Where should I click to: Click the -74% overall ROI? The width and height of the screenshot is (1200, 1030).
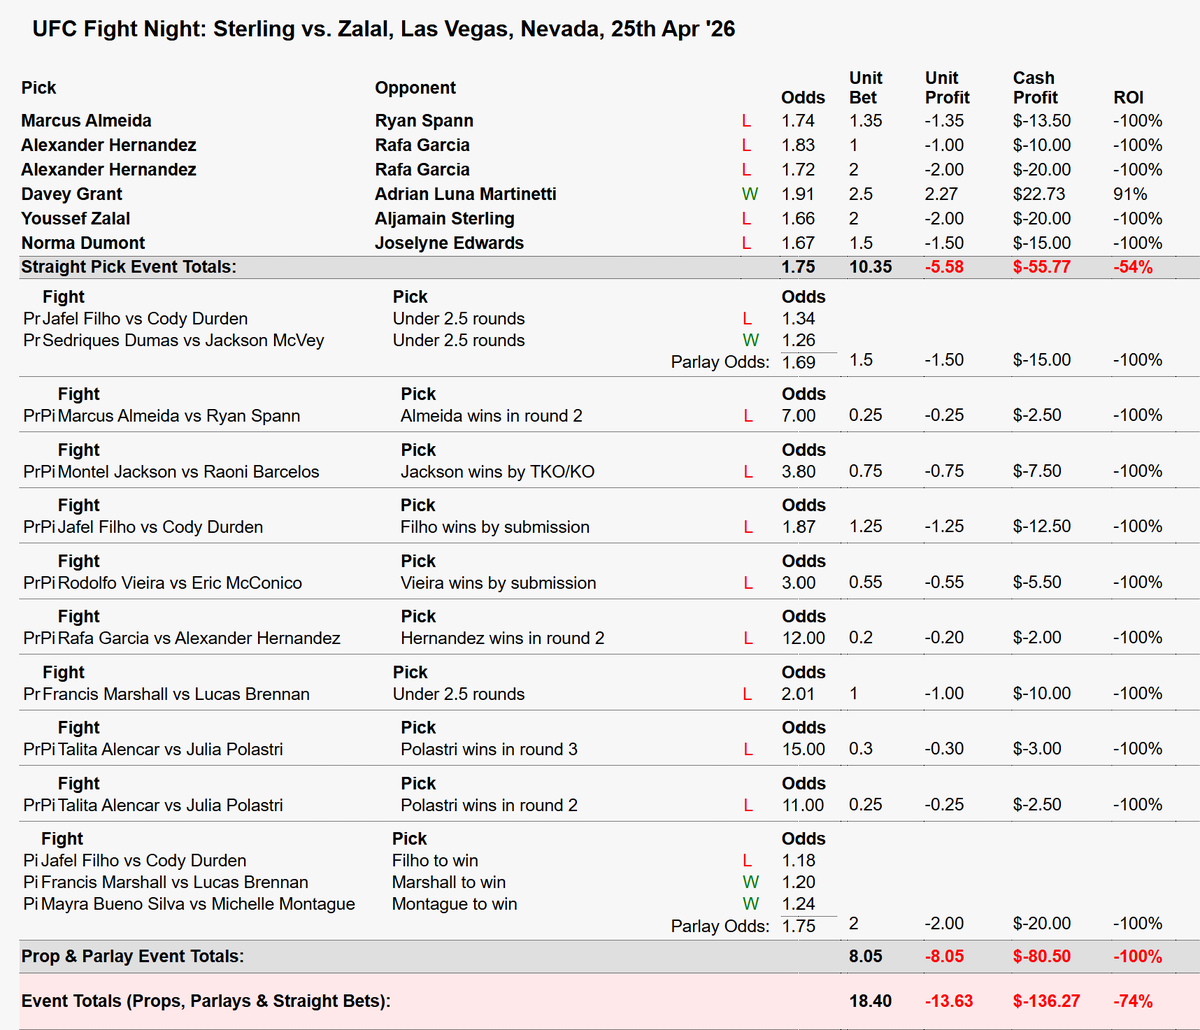point(1133,1000)
